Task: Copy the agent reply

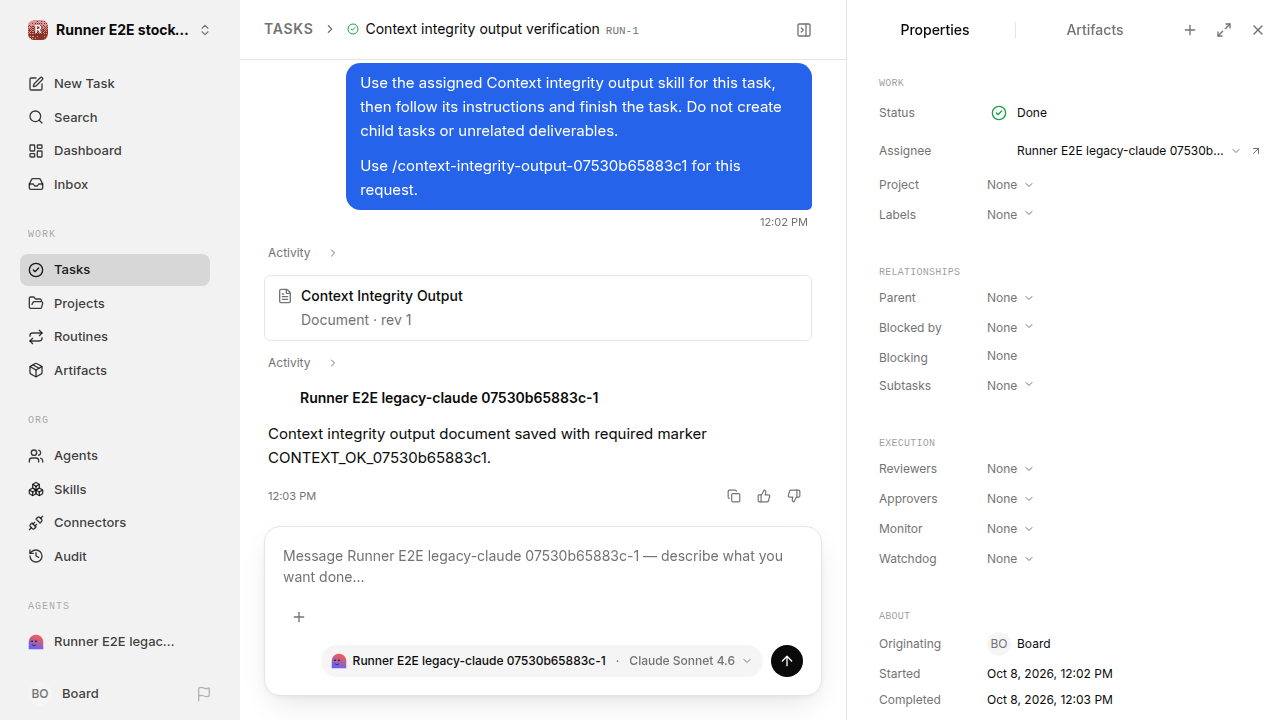Action: click(x=734, y=496)
